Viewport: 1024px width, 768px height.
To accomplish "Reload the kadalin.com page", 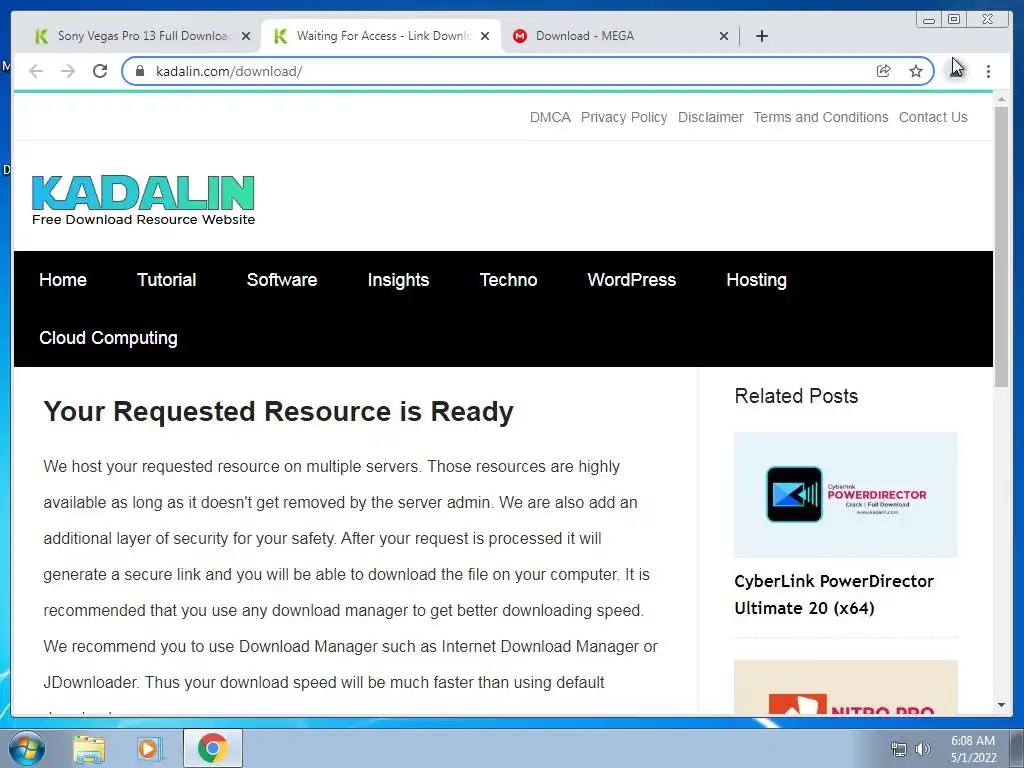I will 100,71.
